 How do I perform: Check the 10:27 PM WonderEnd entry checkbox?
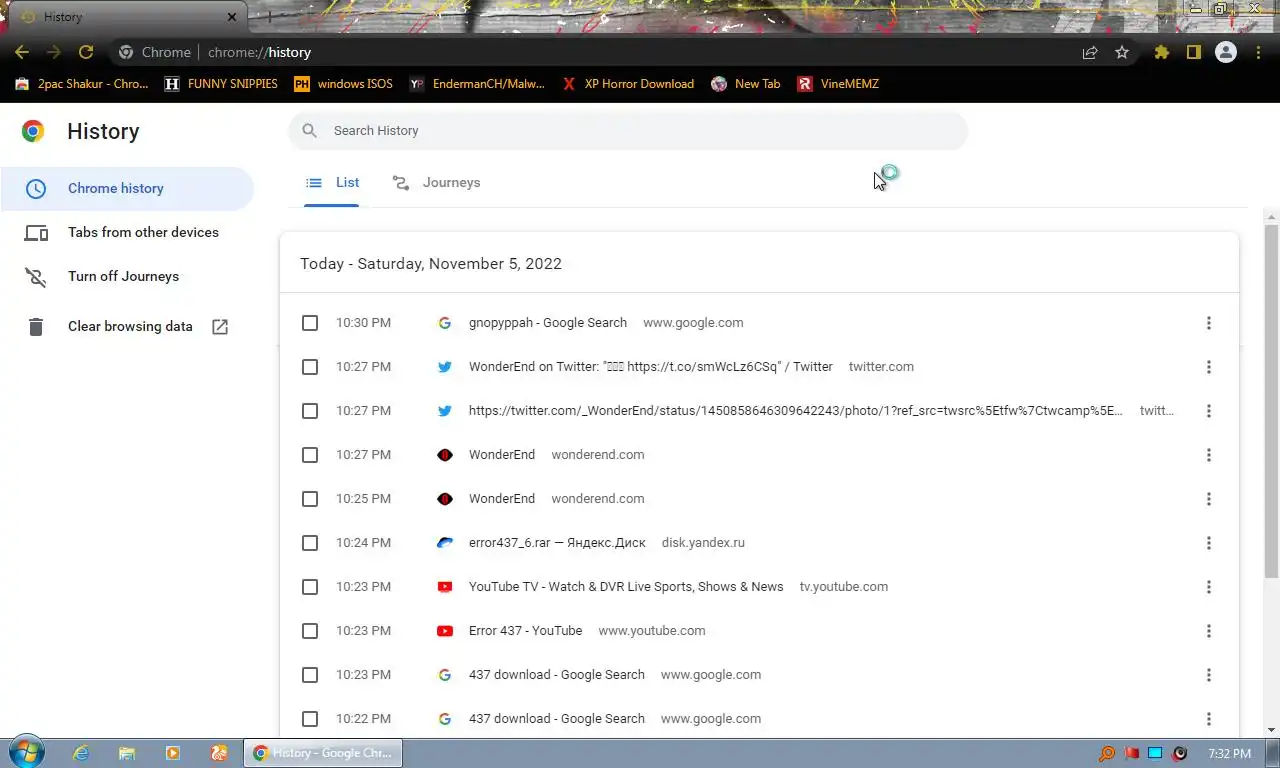(x=310, y=455)
